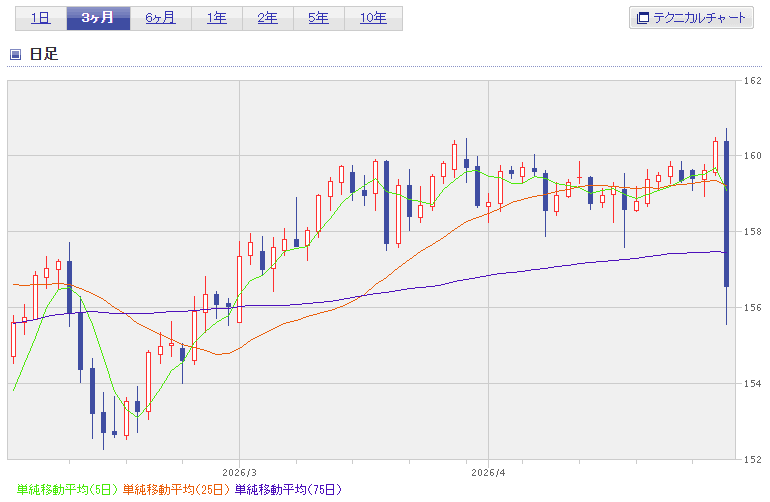This screenshot has width=770, height=502.
Task: Click the 162 price axis label
Action: click(x=752, y=81)
